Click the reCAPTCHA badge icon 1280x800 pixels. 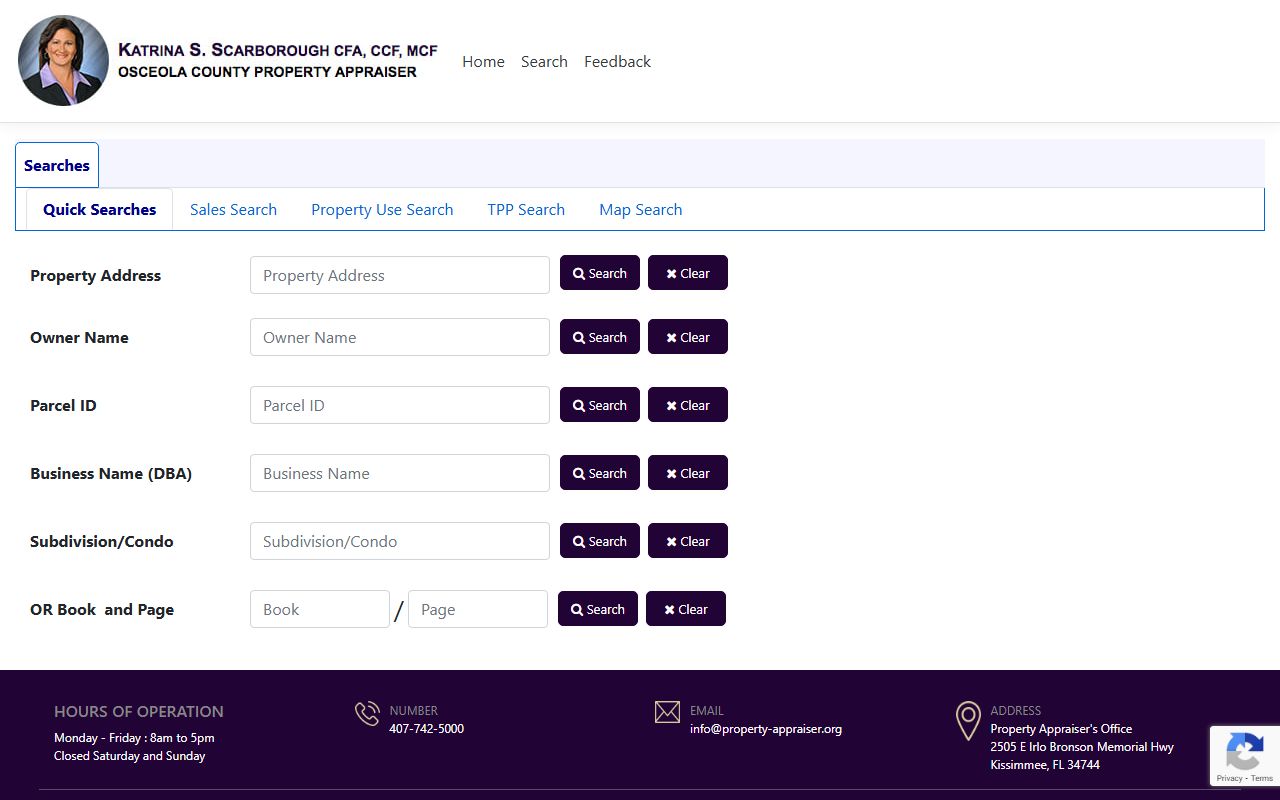(1244, 750)
